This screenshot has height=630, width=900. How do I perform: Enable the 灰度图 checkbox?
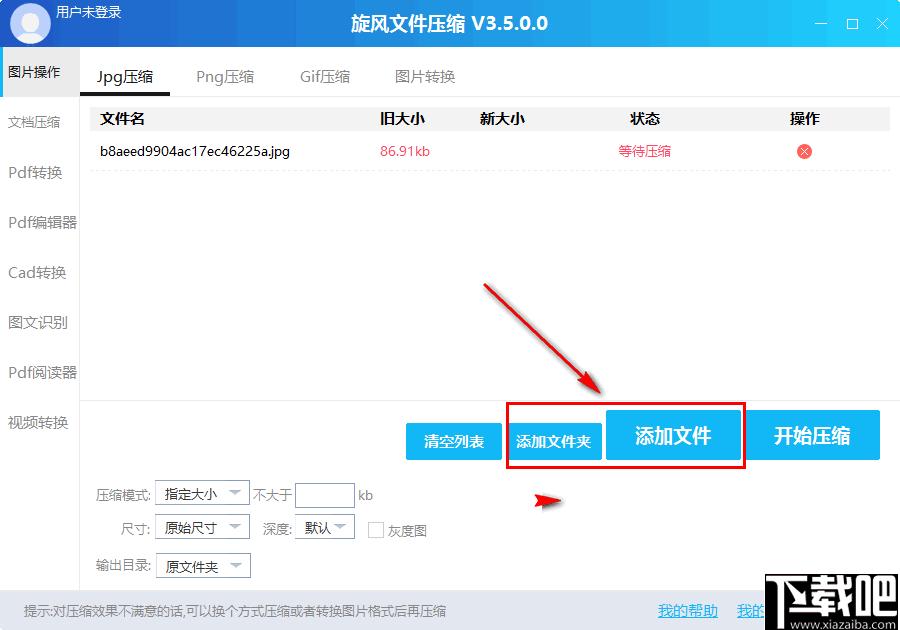tap(375, 530)
